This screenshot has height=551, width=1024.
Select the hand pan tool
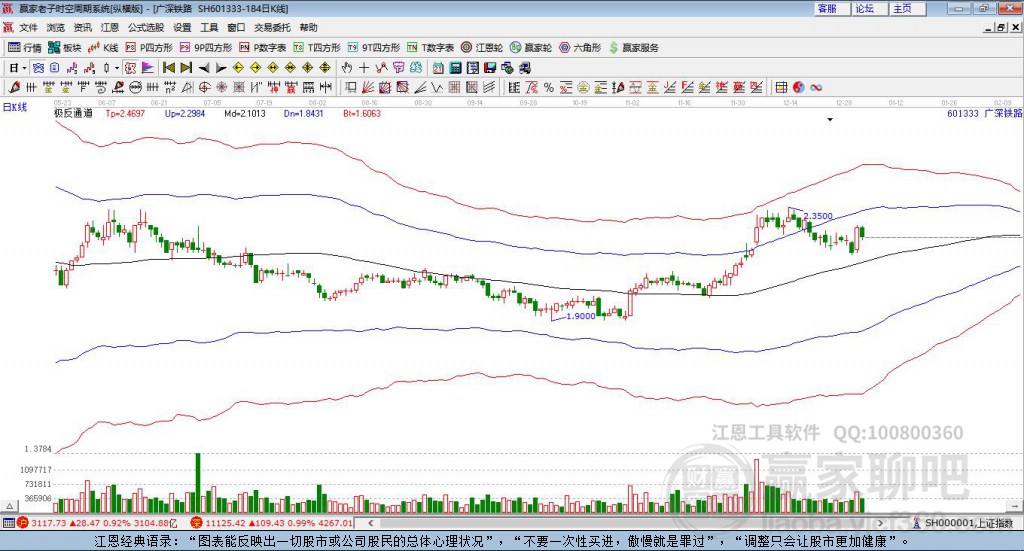pos(347,68)
